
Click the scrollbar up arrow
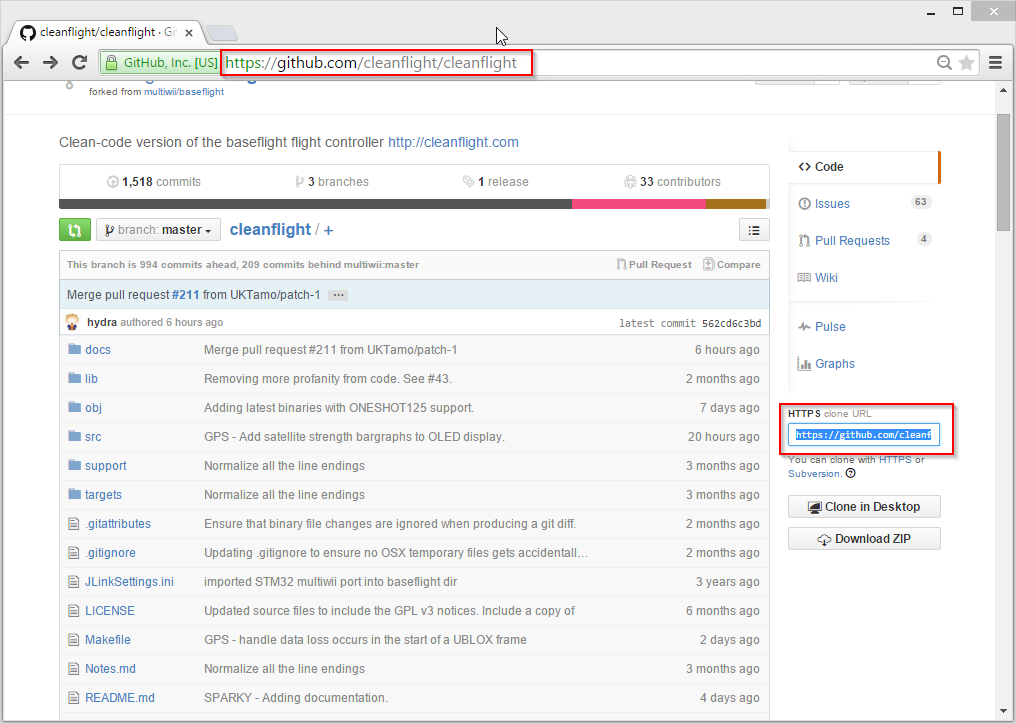point(1004,91)
